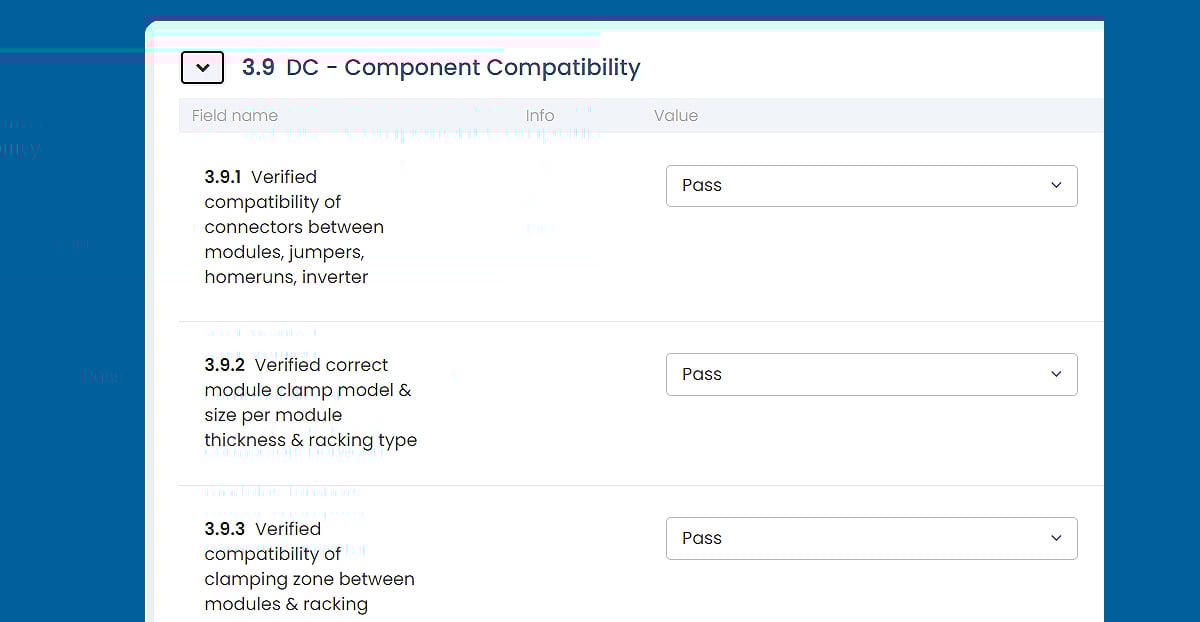Click the 3.9.3 clamping zone row label
Screen dimensions: 1200x622
click(310, 566)
